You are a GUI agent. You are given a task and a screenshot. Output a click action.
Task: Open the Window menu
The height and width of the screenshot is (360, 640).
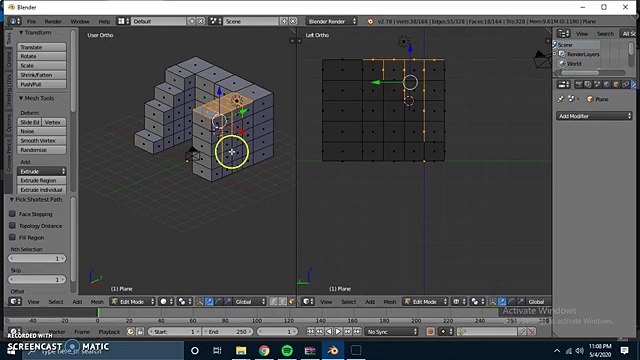(x=80, y=21)
